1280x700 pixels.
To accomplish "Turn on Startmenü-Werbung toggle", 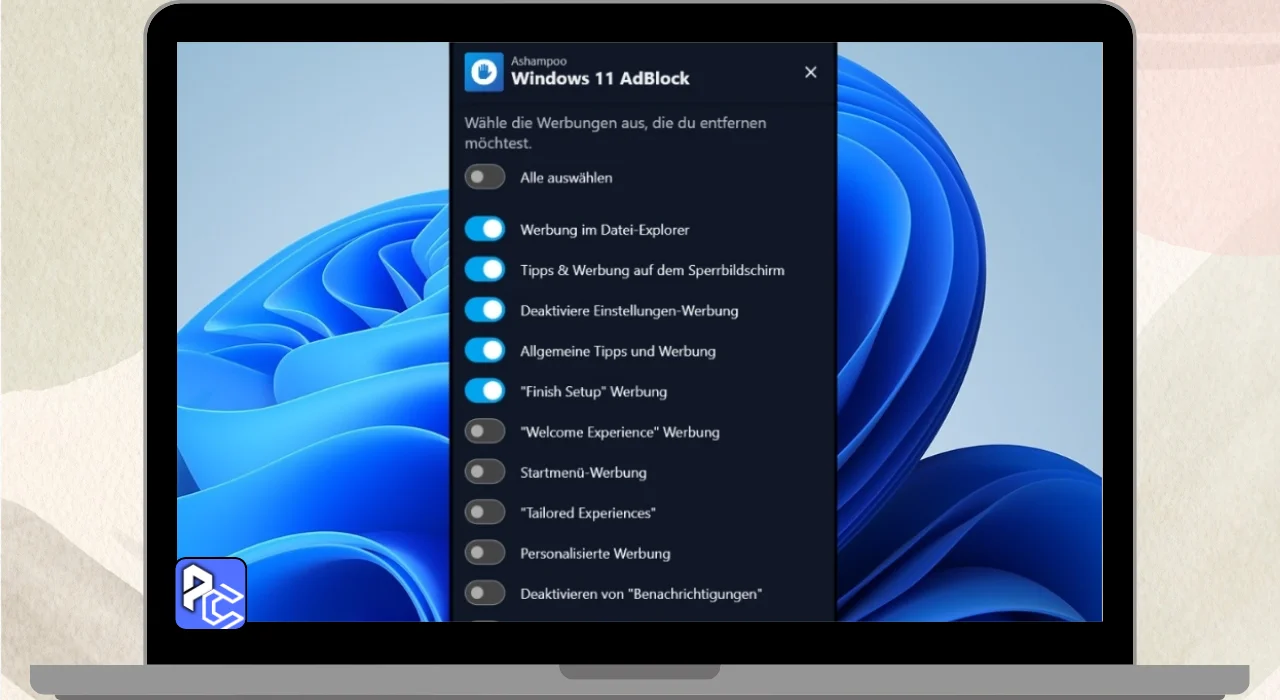I will coord(485,472).
